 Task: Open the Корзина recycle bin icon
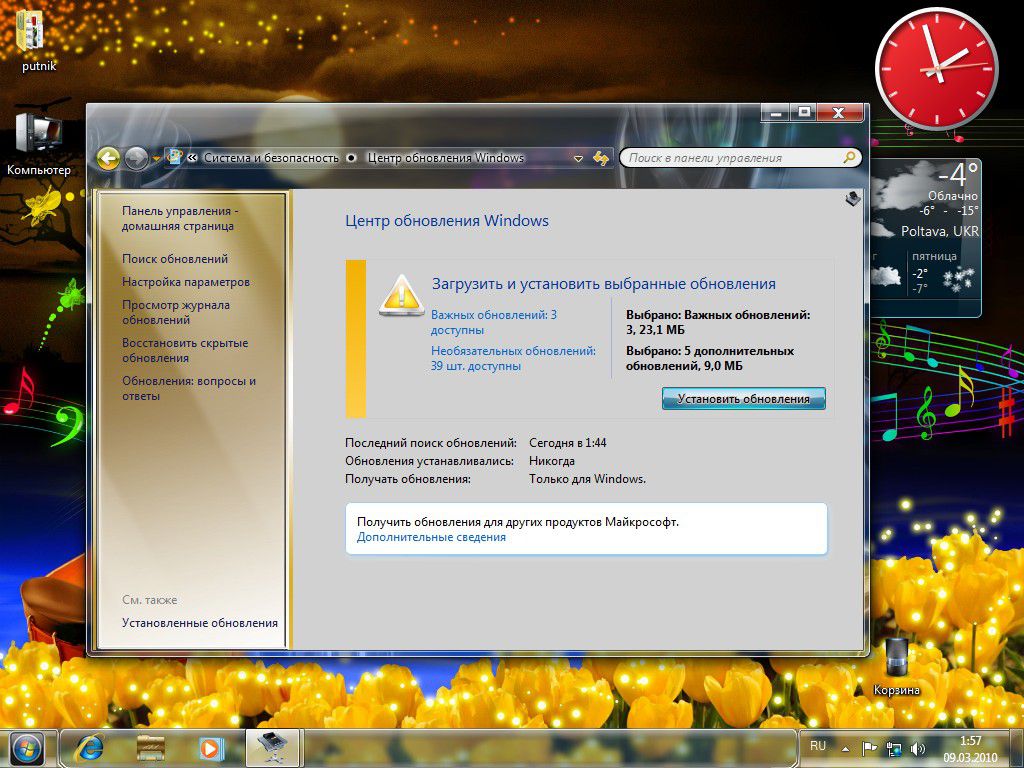coord(896,658)
